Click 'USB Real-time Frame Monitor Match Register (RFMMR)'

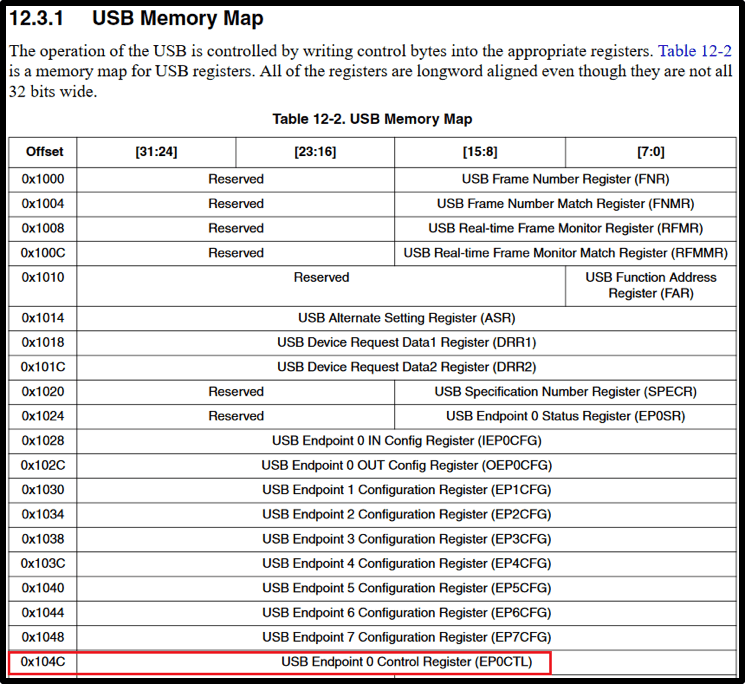click(565, 253)
